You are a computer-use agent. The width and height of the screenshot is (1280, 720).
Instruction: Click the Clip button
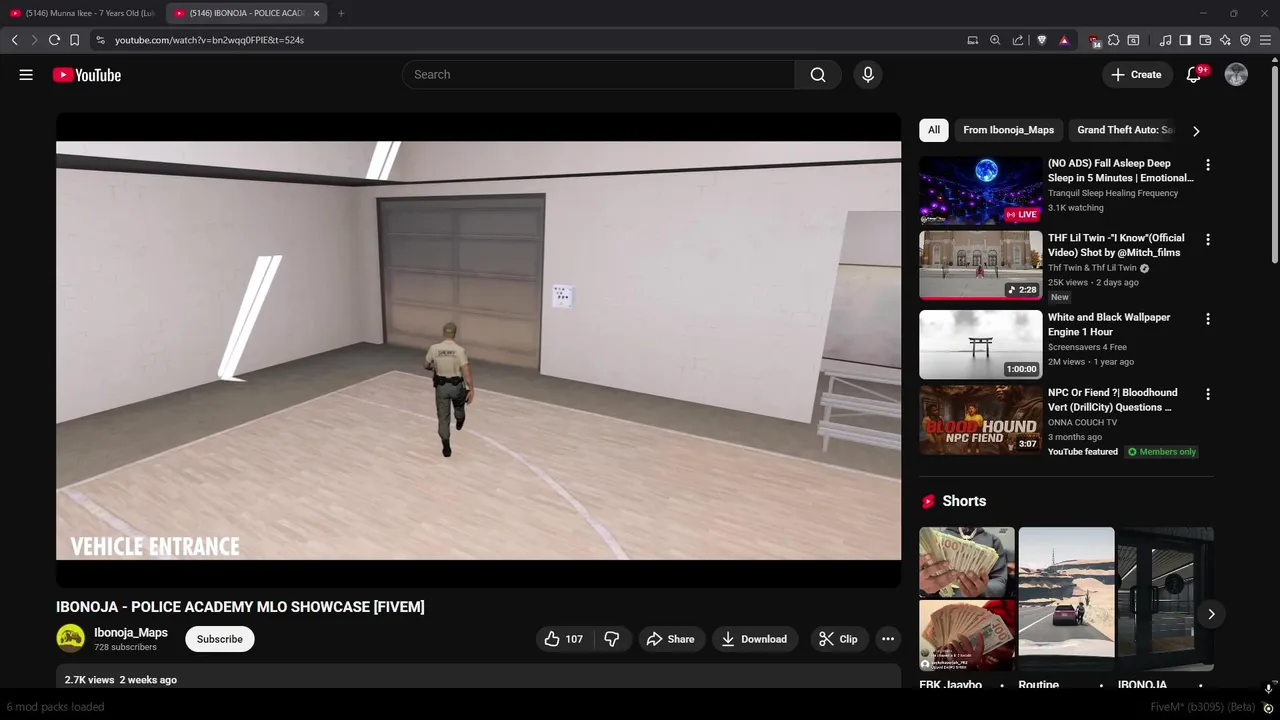(838, 639)
